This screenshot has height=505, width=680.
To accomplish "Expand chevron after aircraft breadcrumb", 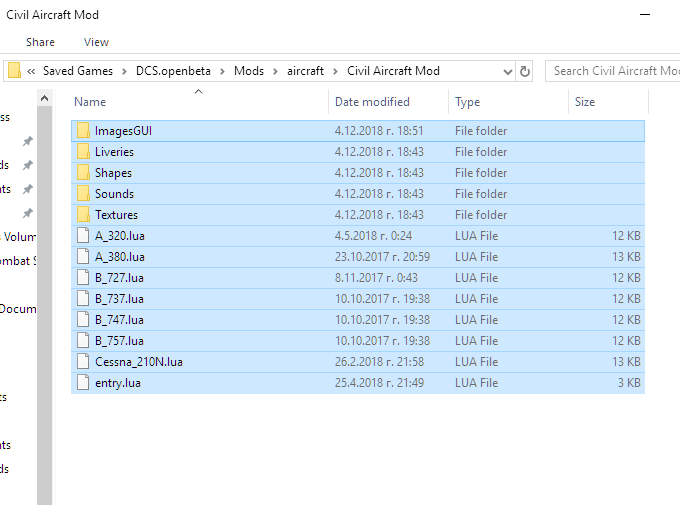I will 335,72.
